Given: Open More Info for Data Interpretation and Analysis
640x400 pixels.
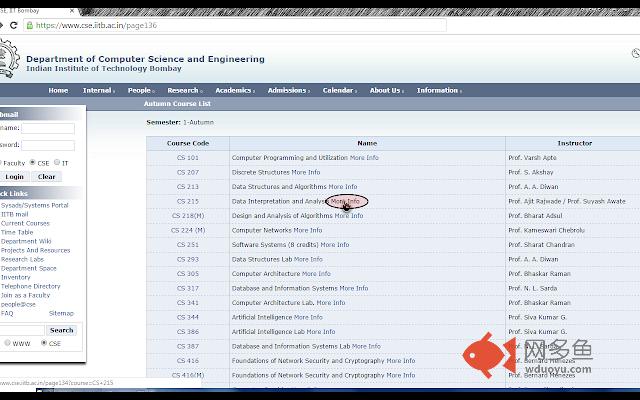Looking at the screenshot, I should pyautogui.click(x=345, y=201).
